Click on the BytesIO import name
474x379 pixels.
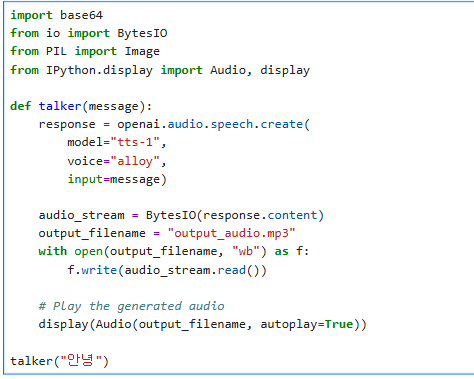click(142, 33)
